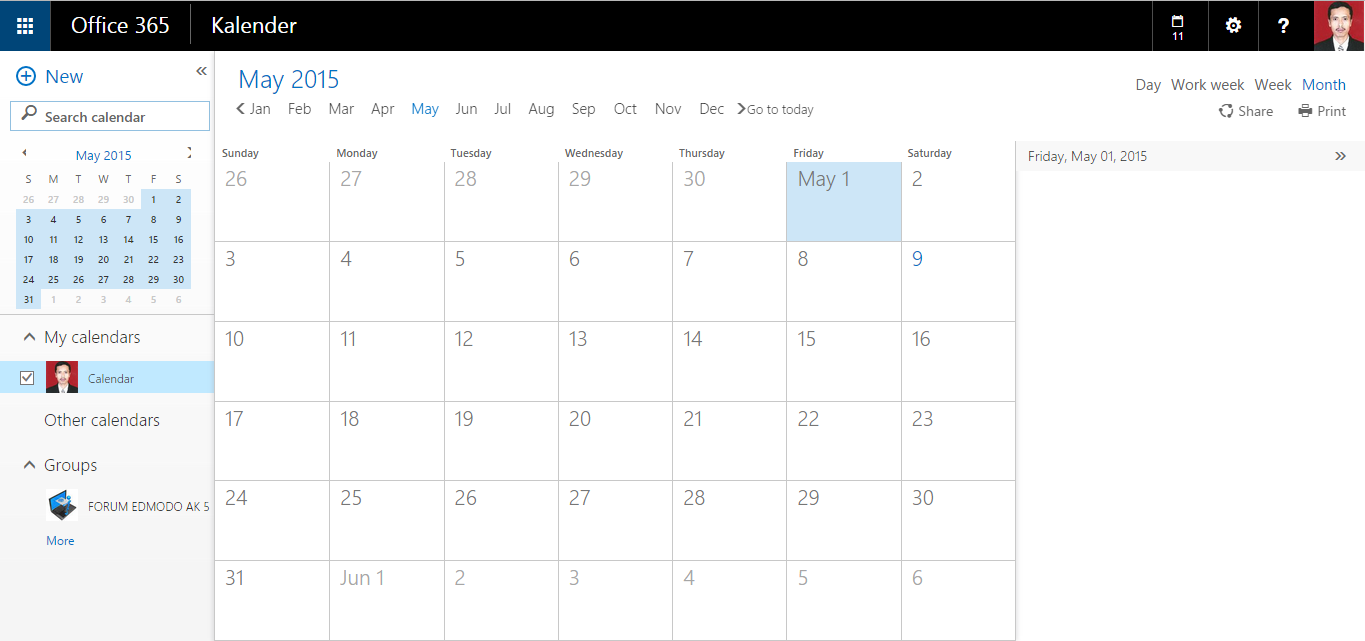Open the More link under Groups
Viewport: 1365px width, 641px height.
[x=60, y=540]
